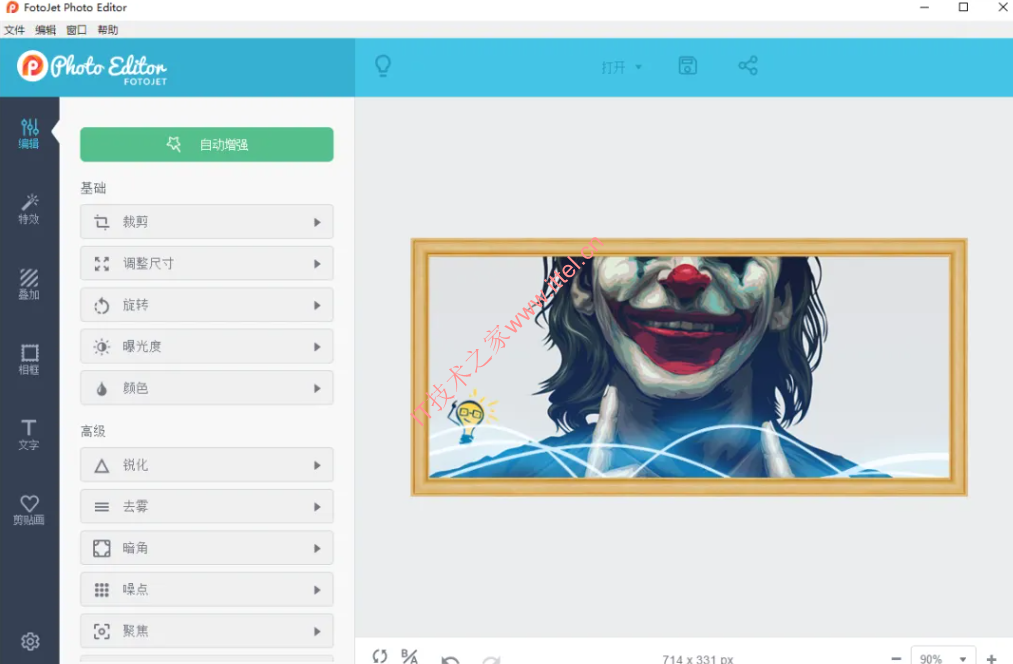This screenshot has width=1013, height=664.
Task: Open the 文件 menu
Action: (x=14, y=30)
